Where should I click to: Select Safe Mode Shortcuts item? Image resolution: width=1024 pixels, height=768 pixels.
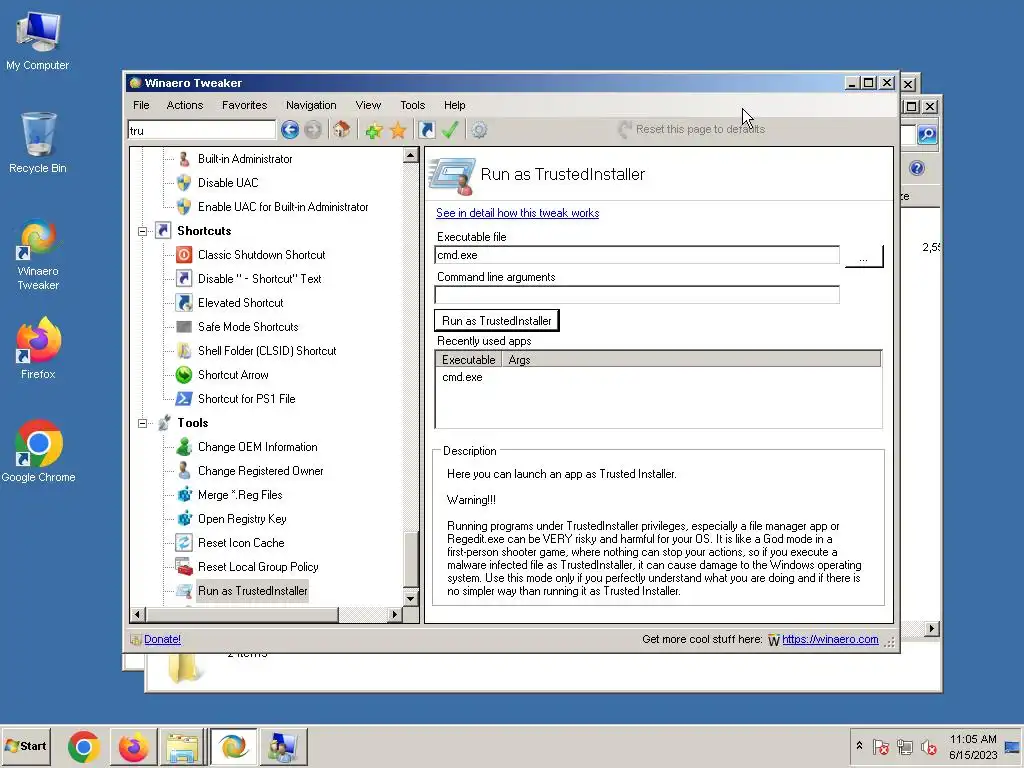pyautogui.click(x=248, y=327)
